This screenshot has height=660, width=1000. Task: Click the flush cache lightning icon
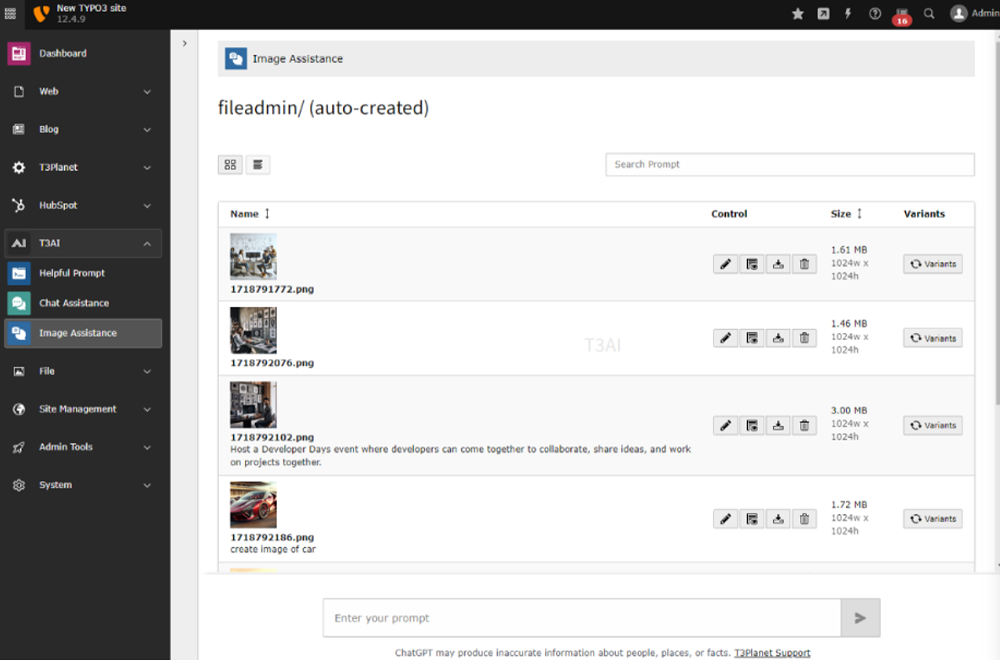(x=849, y=14)
